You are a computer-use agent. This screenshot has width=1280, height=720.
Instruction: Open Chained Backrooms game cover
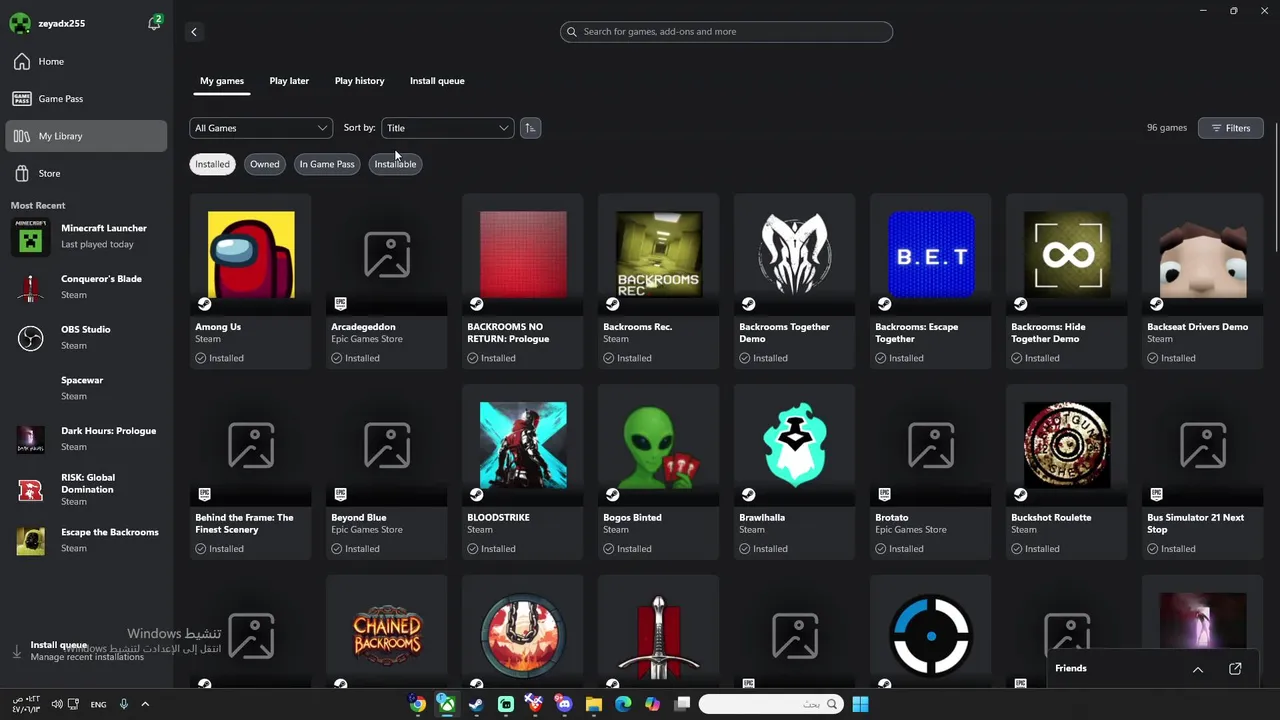click(x=387, y=635)
